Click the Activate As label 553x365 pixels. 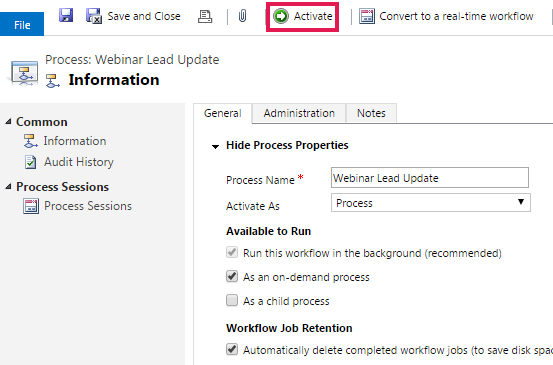pyautogui.click(x=253, y=206)
